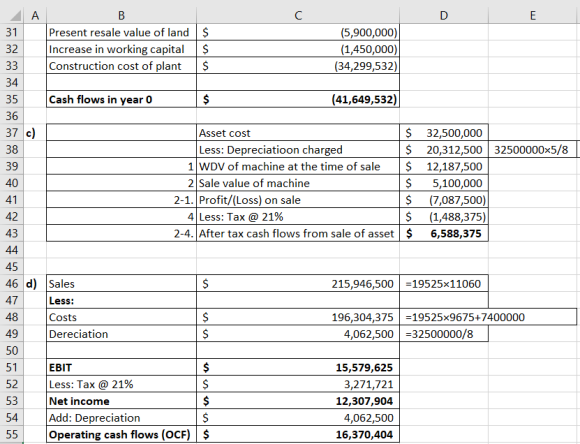Click the 3,271,721 tax value
The width and height of the screenshot is (580, 444).
point(298,384)
